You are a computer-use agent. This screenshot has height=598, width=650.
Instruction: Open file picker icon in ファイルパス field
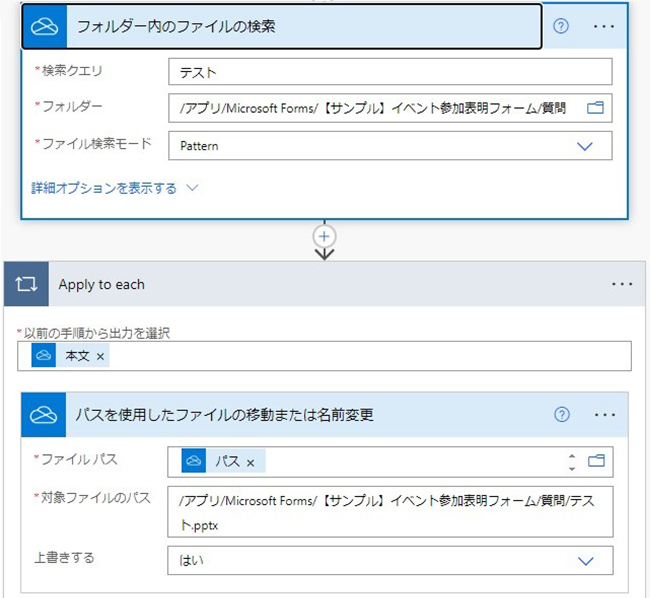[596, 461]
